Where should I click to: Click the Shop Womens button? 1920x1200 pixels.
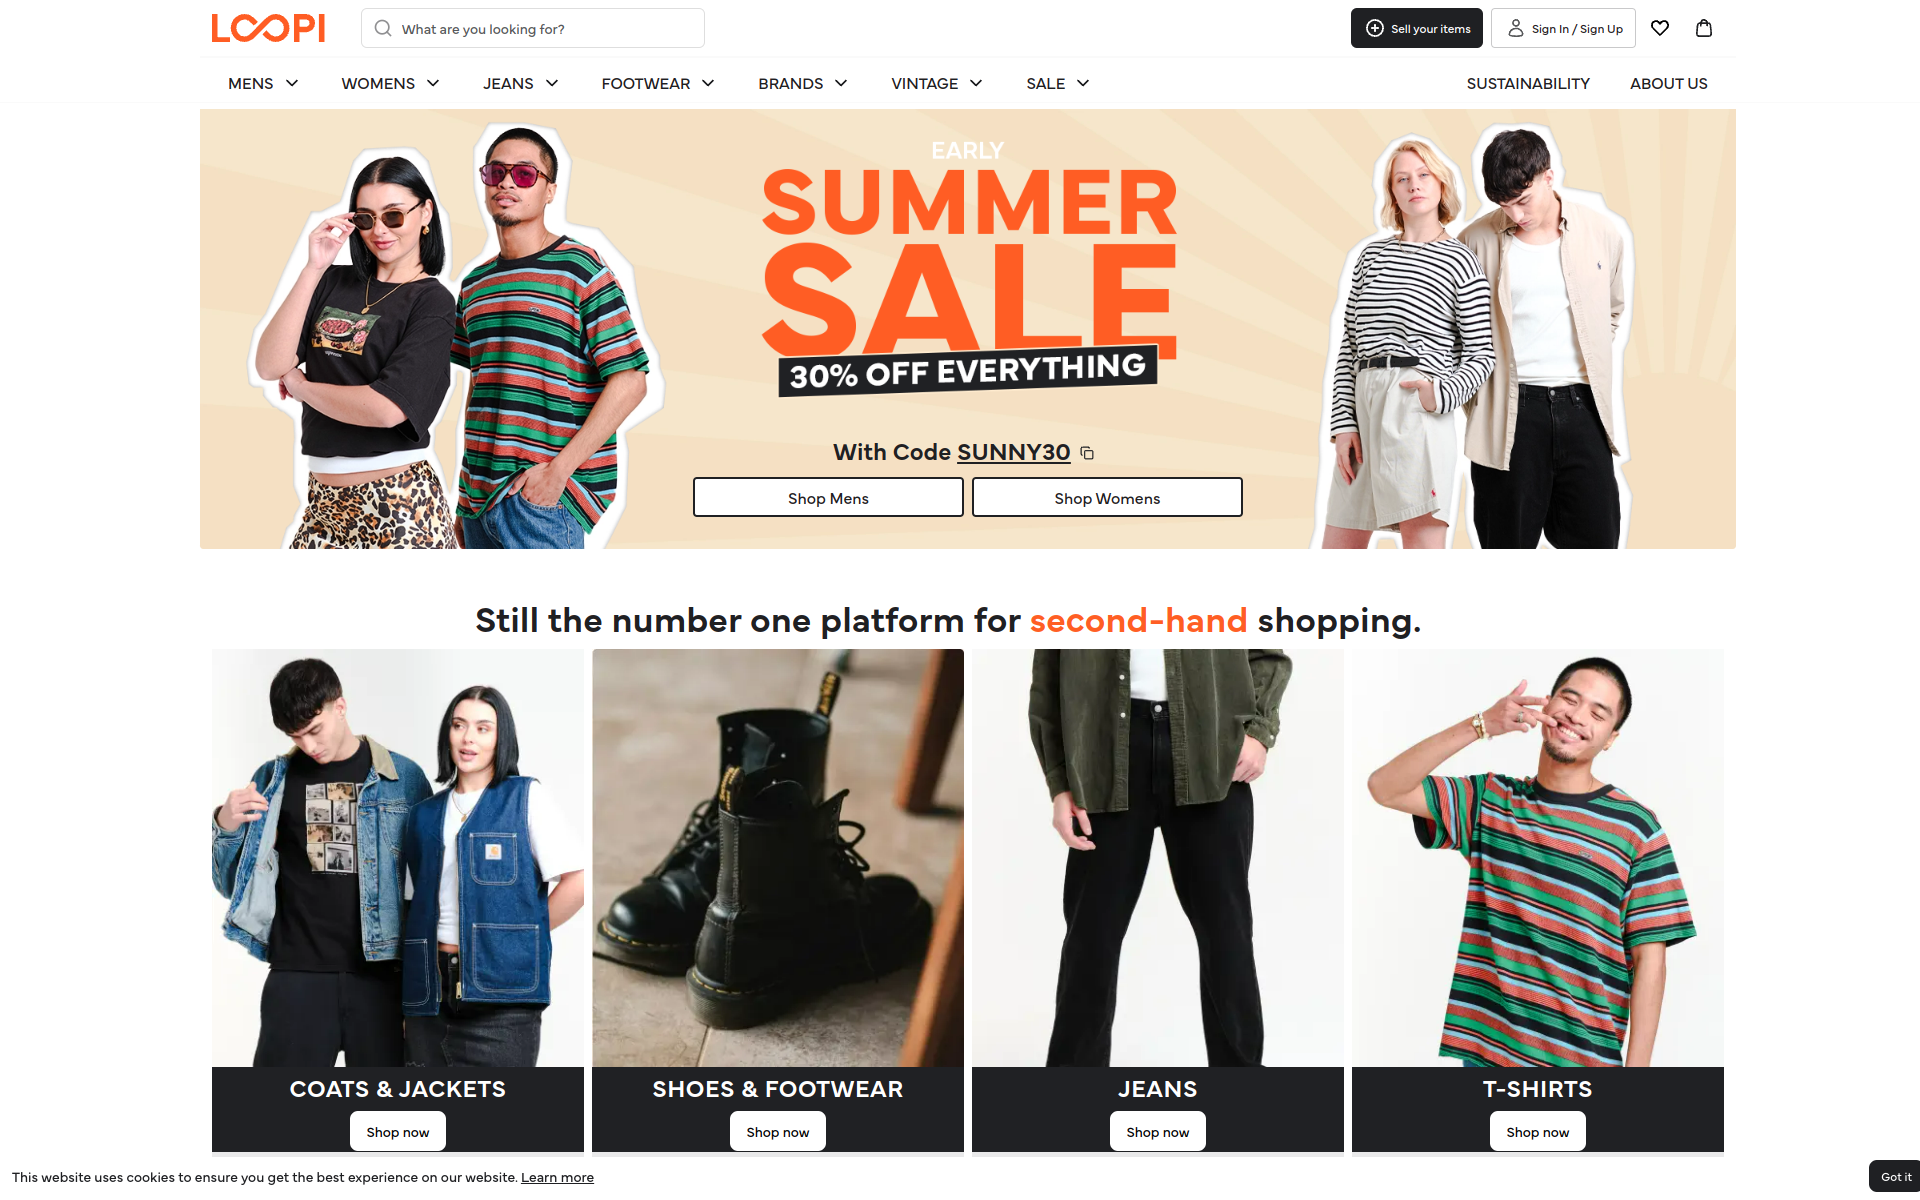pyautogui.click(x=1107, y=497)
